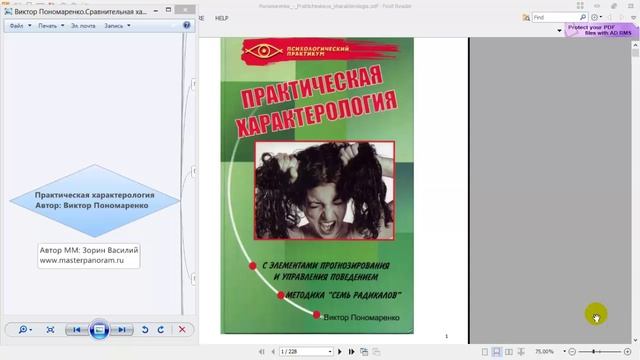The height and width of the screenshot is (360, 640).
Task: Zoom out with the minus button
Action: 572,351
